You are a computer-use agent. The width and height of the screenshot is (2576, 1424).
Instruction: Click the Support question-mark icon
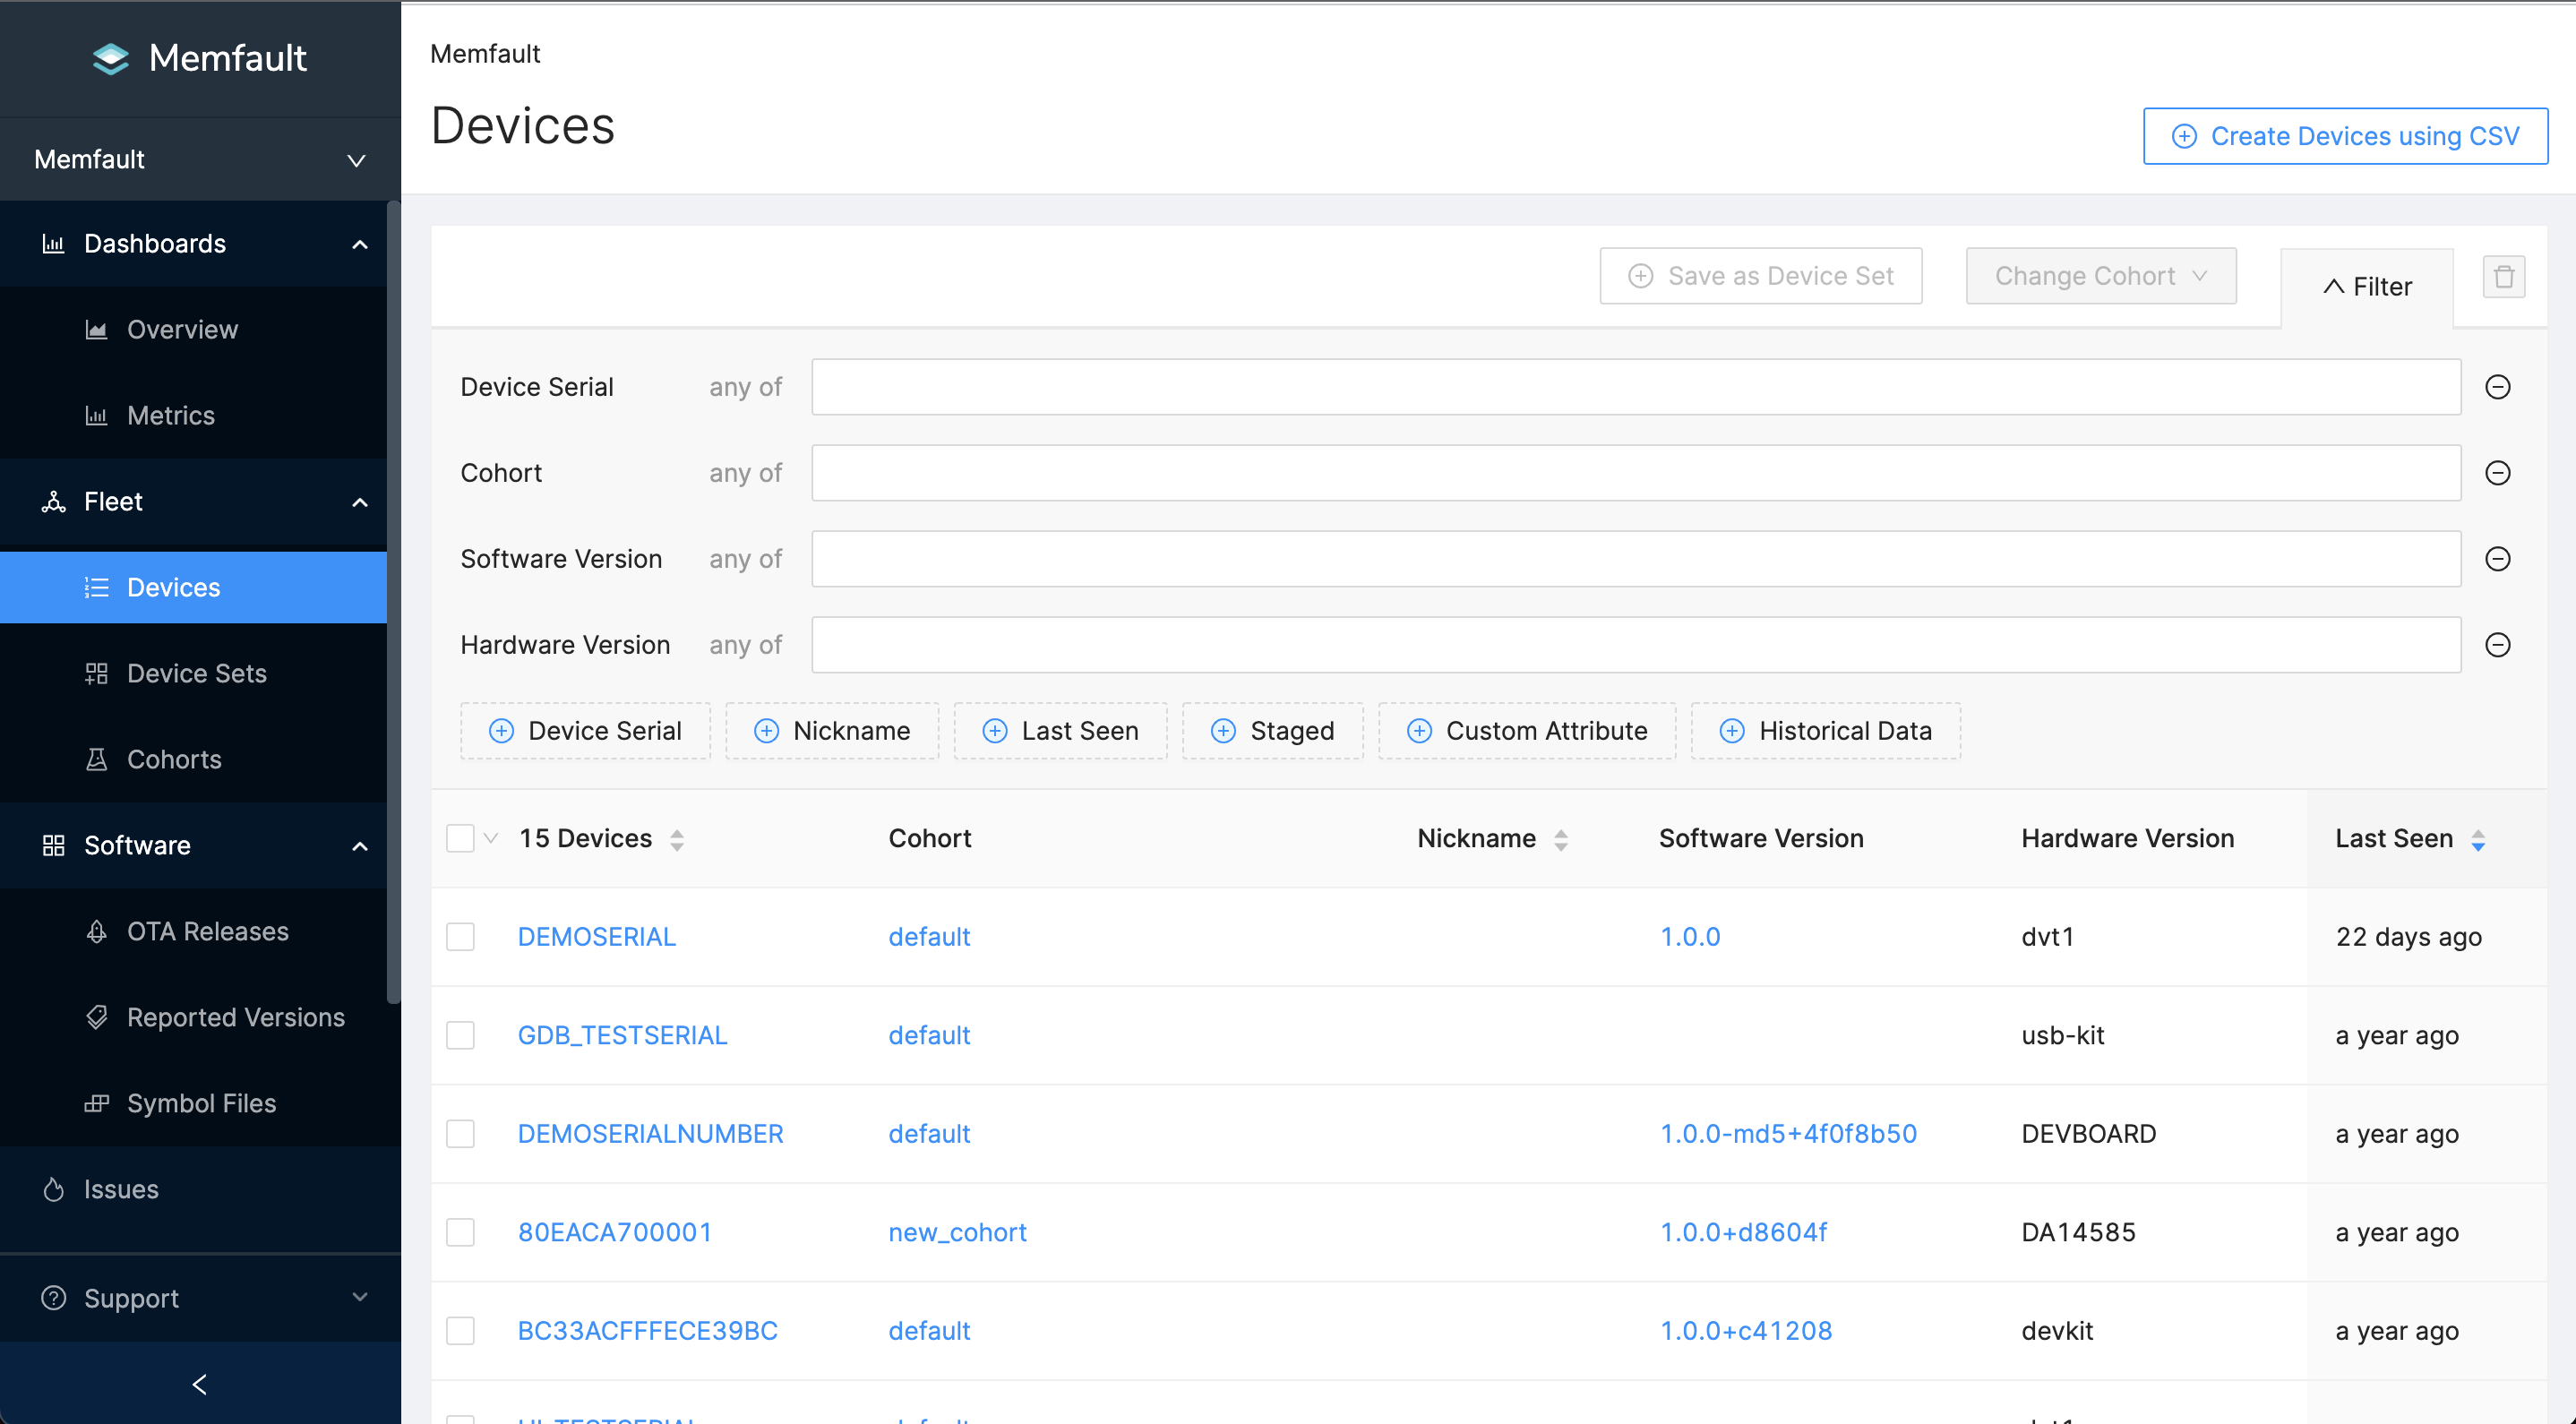coord(53,1298)
